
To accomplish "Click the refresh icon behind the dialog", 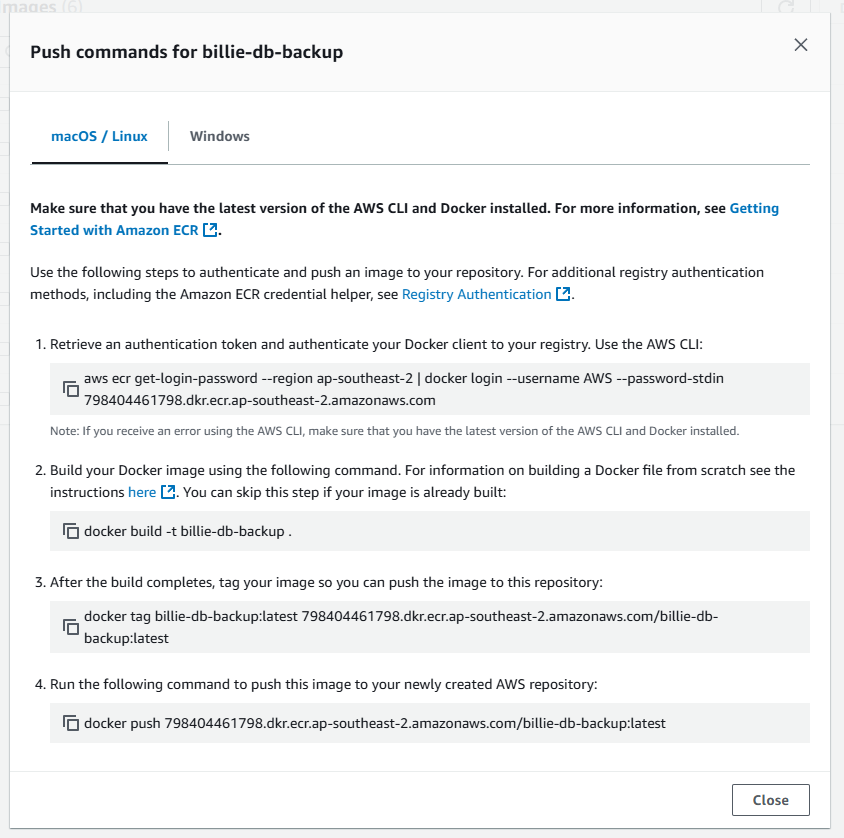I will [786, 6].
